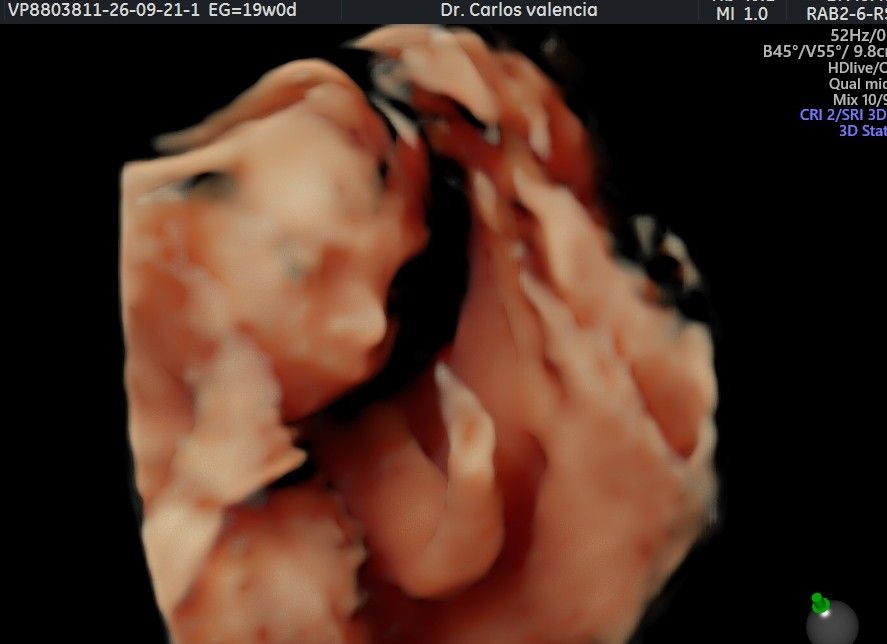Click the MI 1.0 mechanical index value
Screen dimensions: 887x644
742,14
